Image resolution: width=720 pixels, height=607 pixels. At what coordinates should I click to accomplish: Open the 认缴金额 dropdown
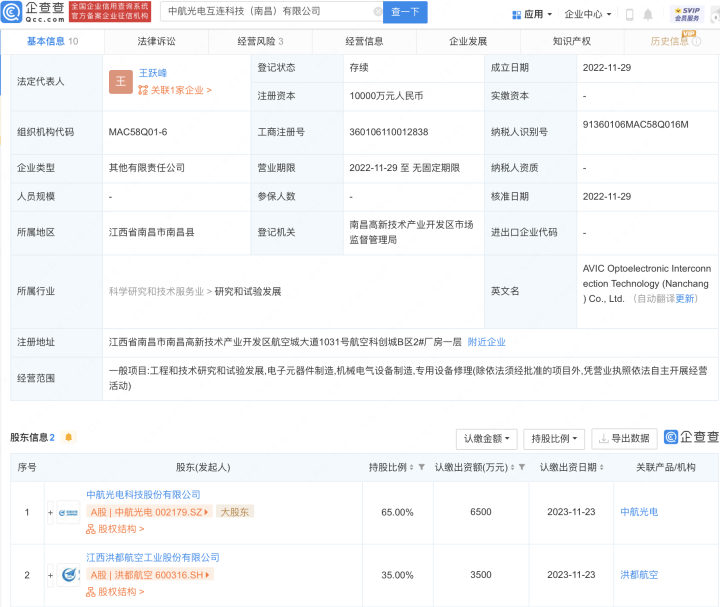click(487, 439)
